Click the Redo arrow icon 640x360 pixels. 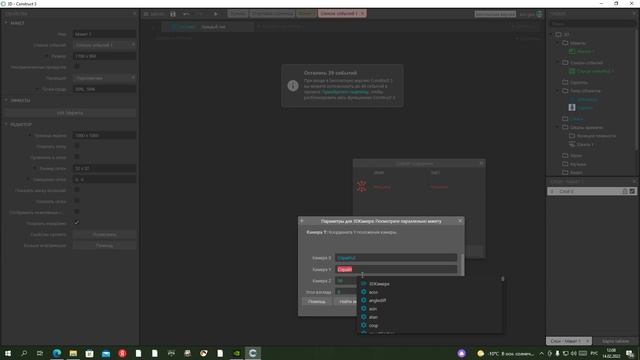200,14
